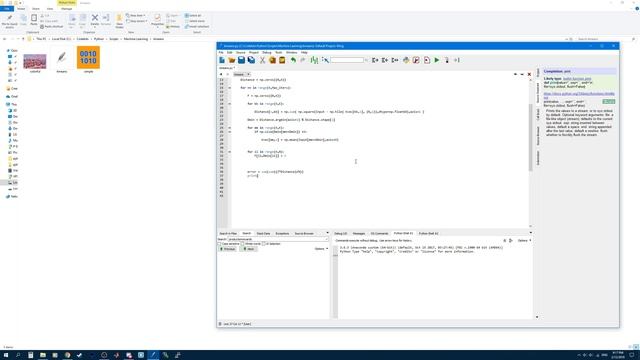640x360 pixels.
Task: Open Easy access dropdown in Explorer ribbon
Action: (137, 21)
